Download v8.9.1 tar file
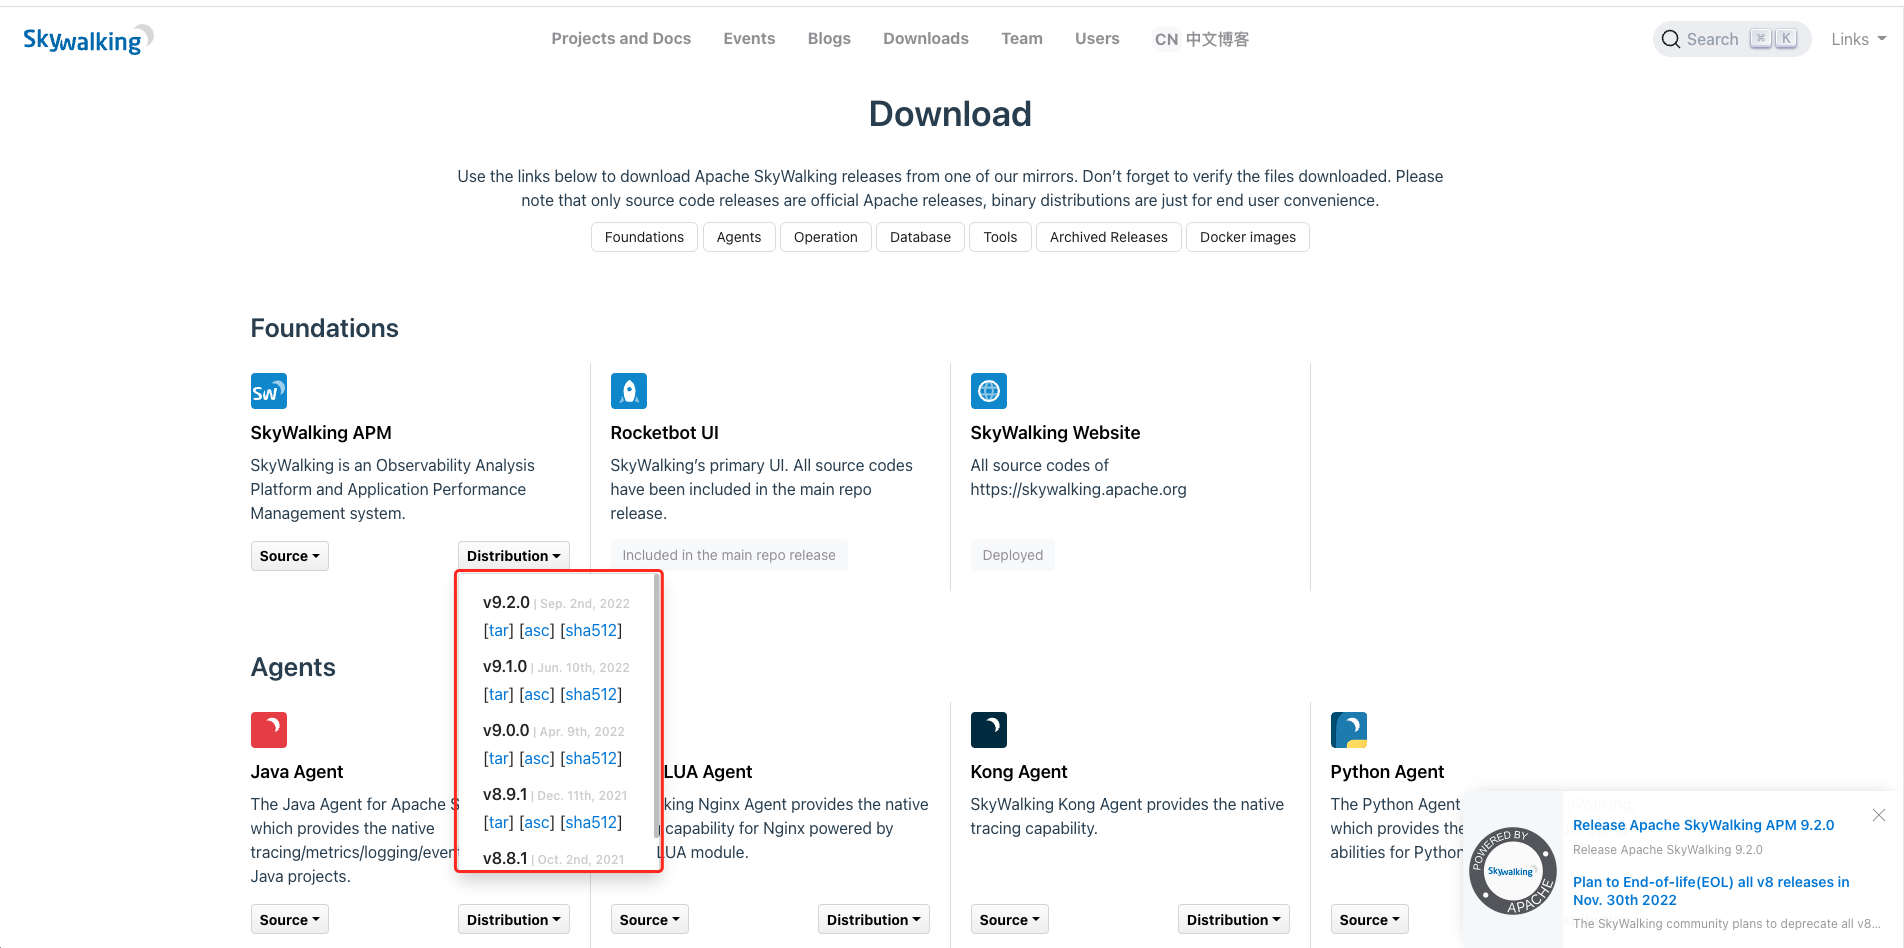Screen dimensions: 1904x948 point(498,823)
